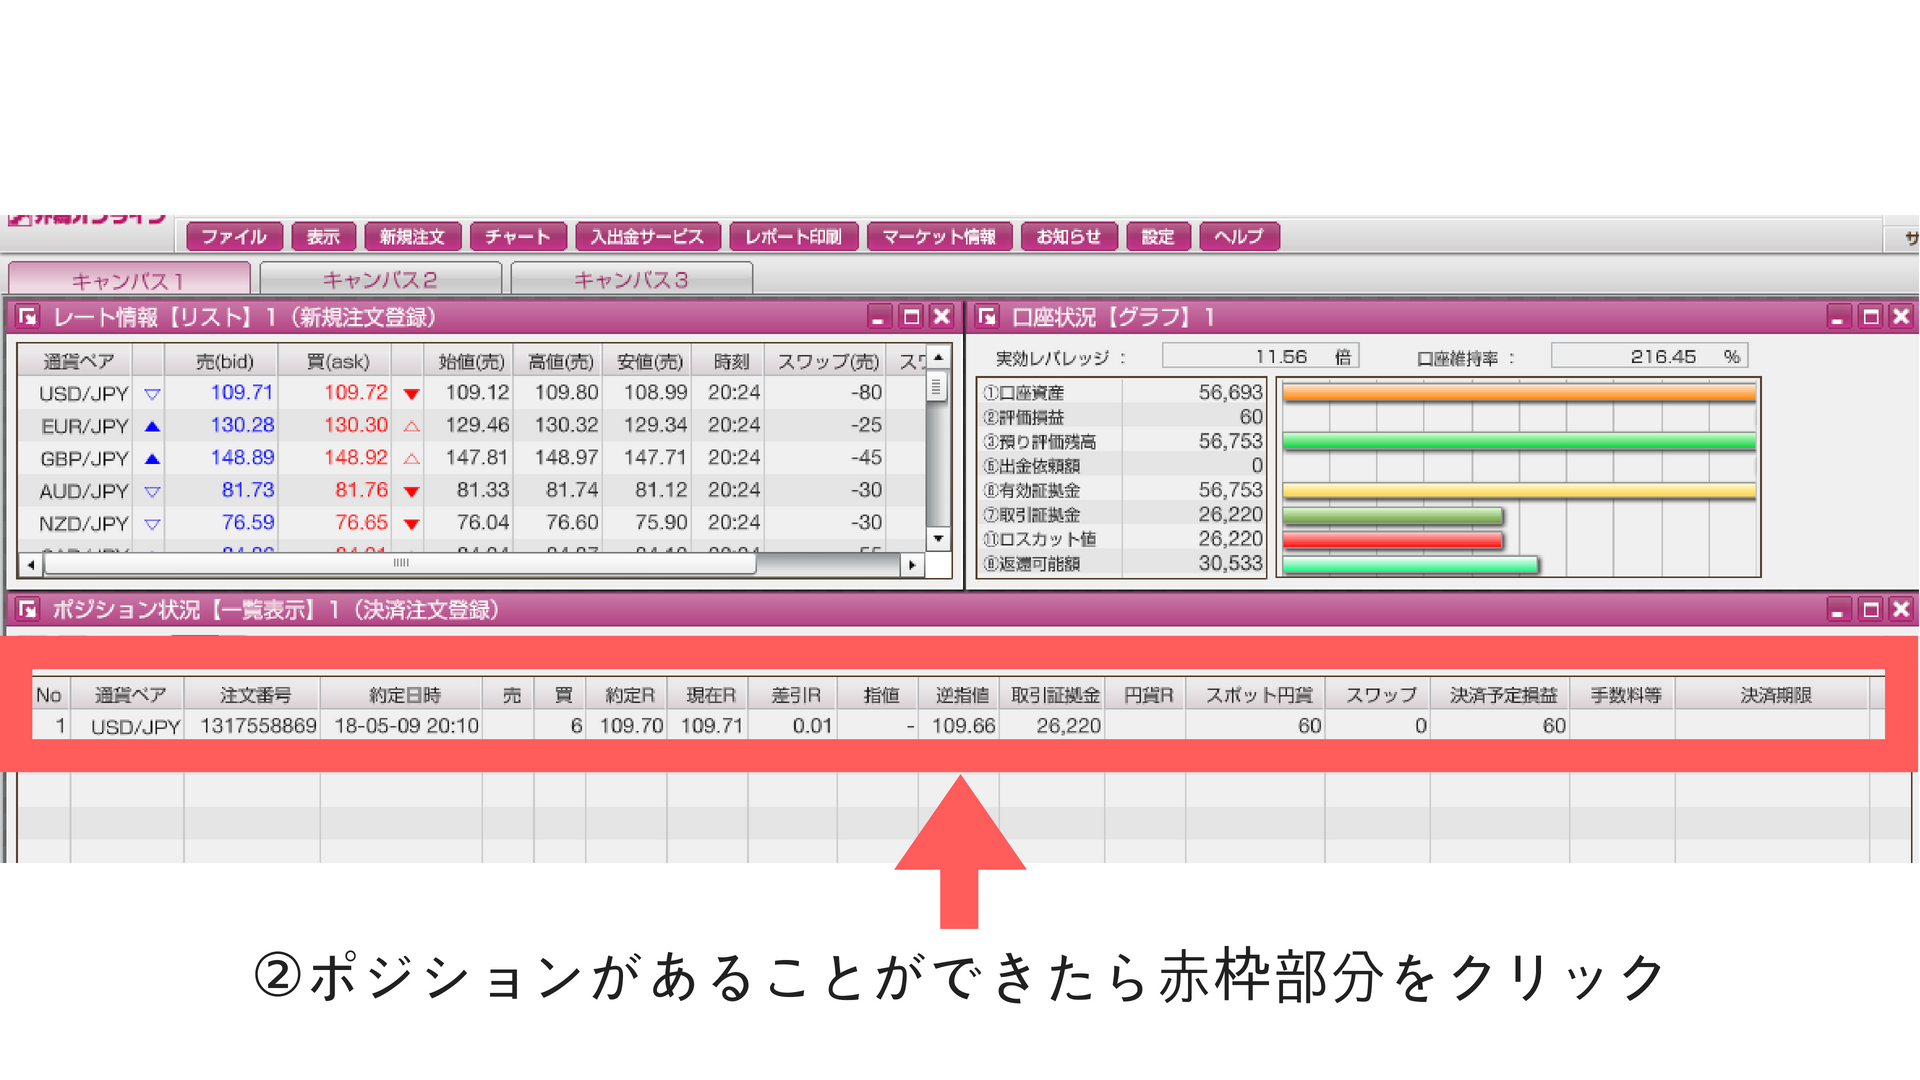The width and height of the screenshot is (1920, 1080).
Task: Click the NZD/JPY bid price 76.59
Action: point(247,522)
